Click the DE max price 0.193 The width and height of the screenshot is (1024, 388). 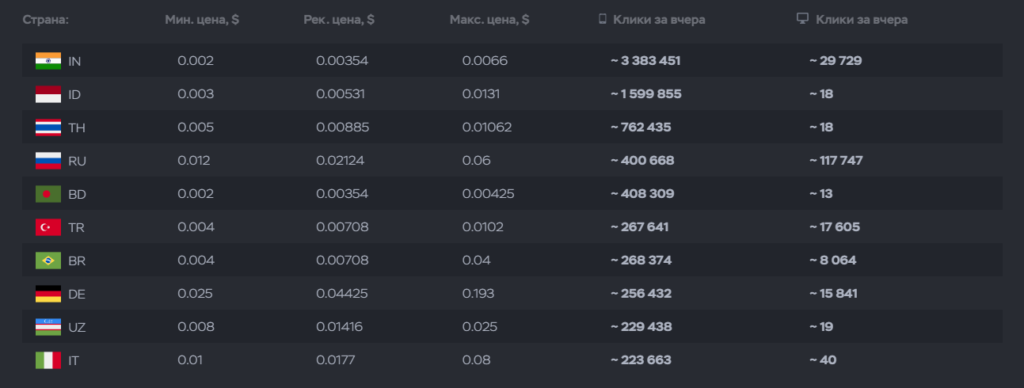[x=478, y=294]
